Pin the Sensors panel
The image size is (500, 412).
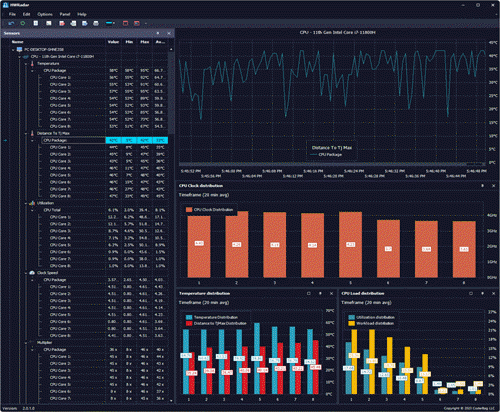pyautogui.click(x=158, y=33)
